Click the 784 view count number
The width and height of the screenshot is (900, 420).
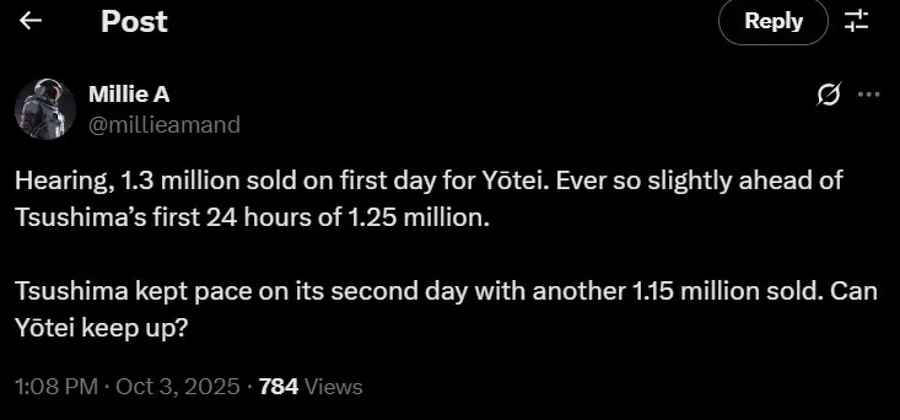277,386
